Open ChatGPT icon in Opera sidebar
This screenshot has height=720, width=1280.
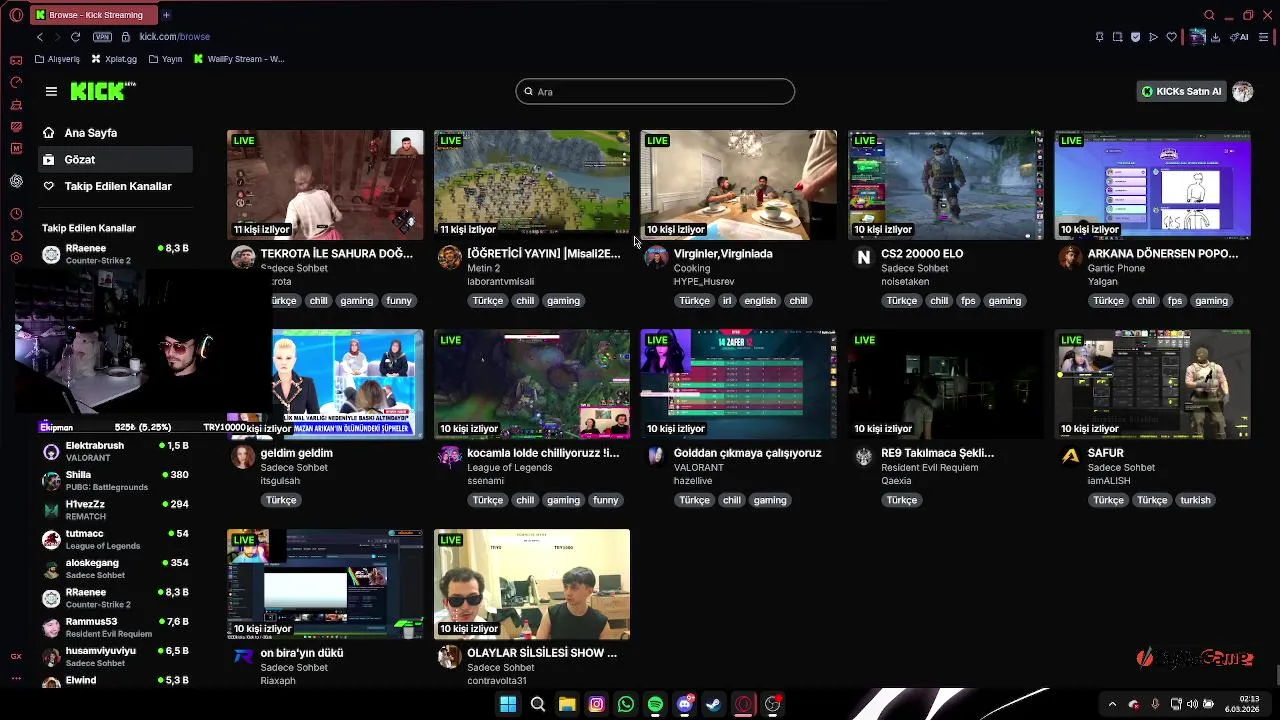(x=16, y=181)
